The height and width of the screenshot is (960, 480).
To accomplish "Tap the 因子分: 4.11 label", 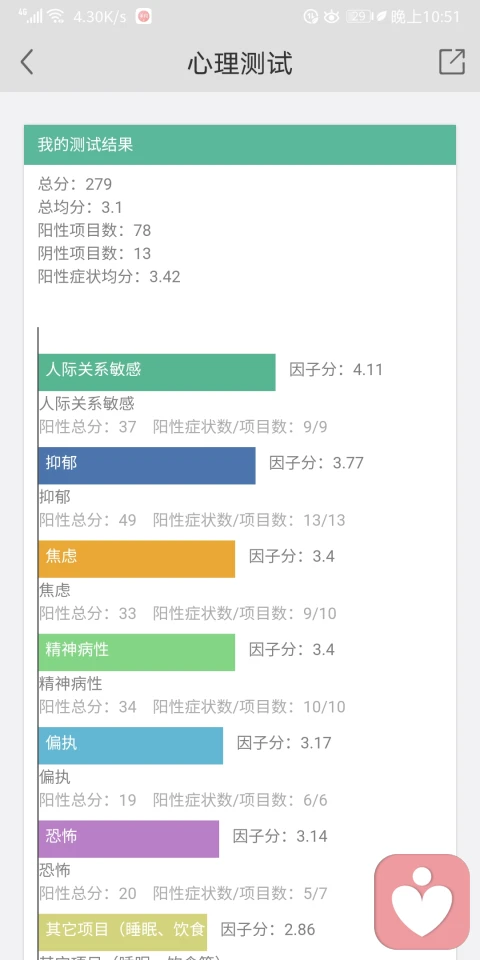I will (x=336, y=370).
